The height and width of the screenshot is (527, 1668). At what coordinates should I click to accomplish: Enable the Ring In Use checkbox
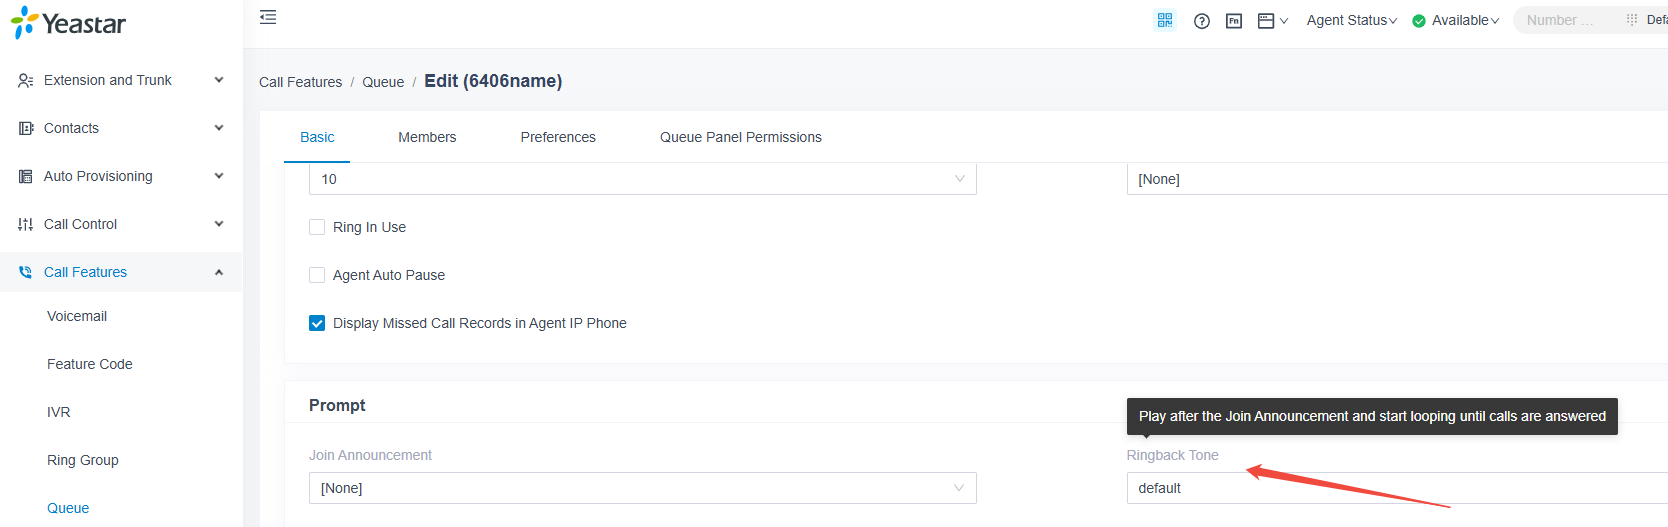317,227
